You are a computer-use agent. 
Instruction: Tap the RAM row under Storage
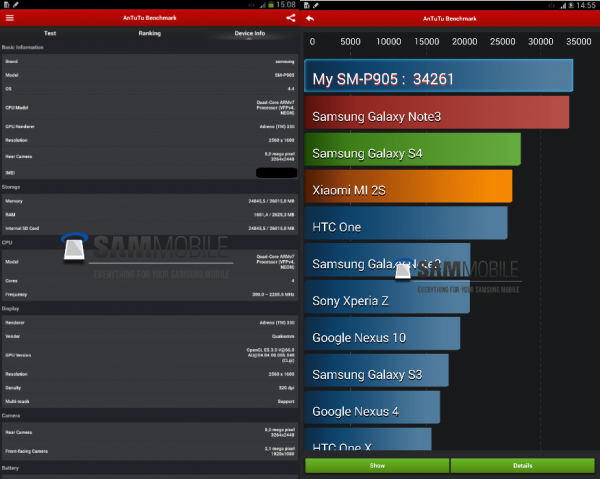point(150,215)
